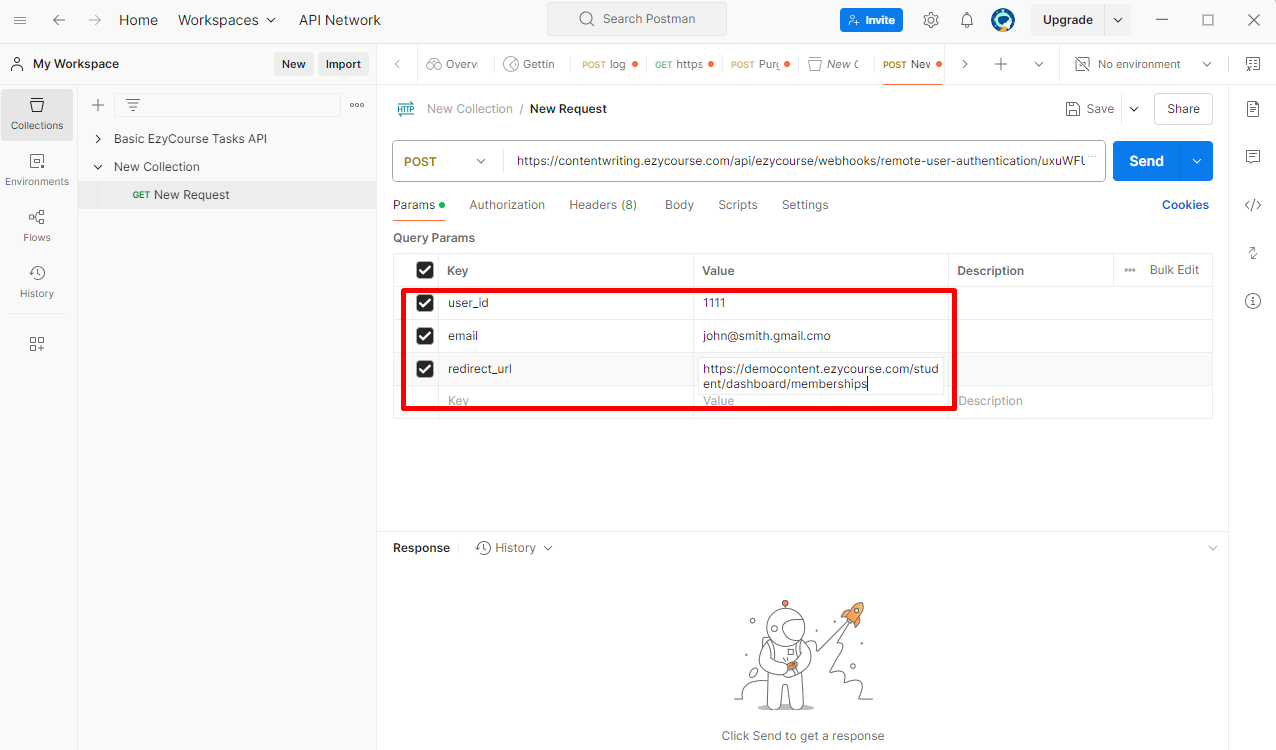Open the hamburger main menu

pos(20,20)
